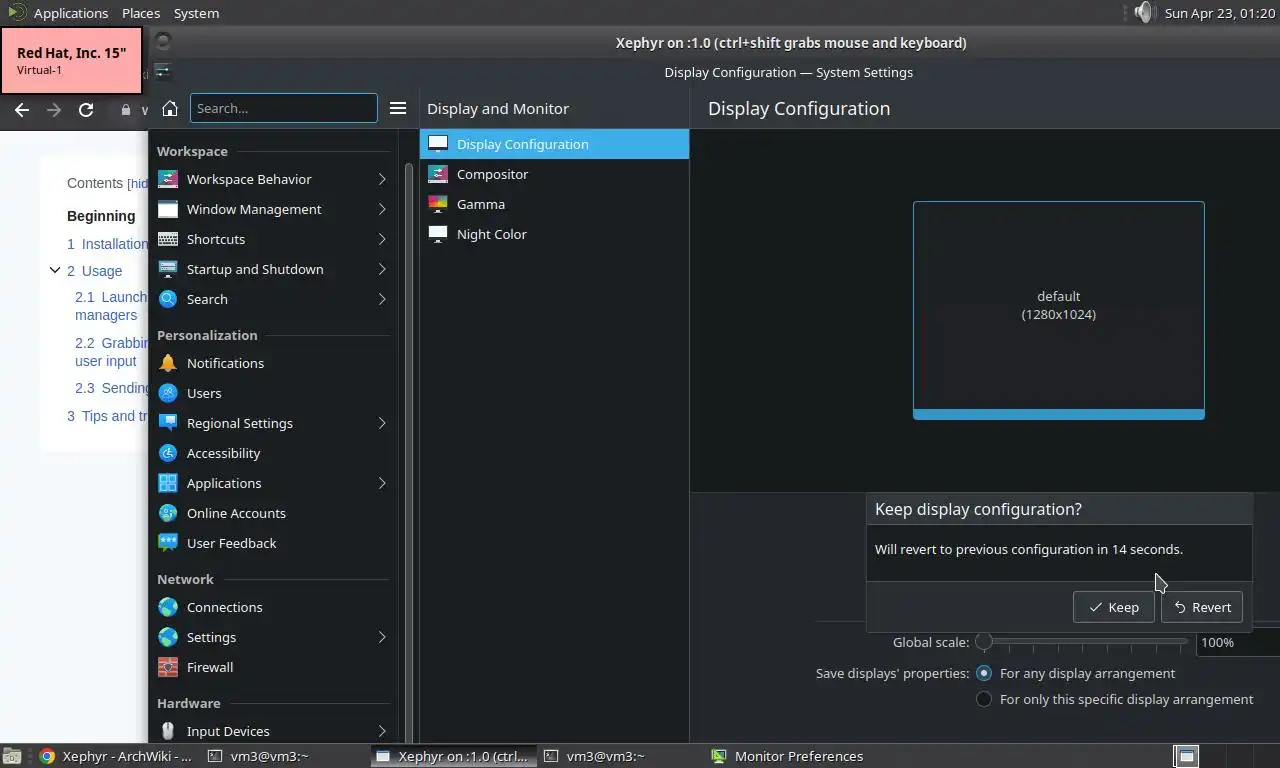Expand Window Management submenu arrow
Screen dimensions: 1280x768
[382, 209]
